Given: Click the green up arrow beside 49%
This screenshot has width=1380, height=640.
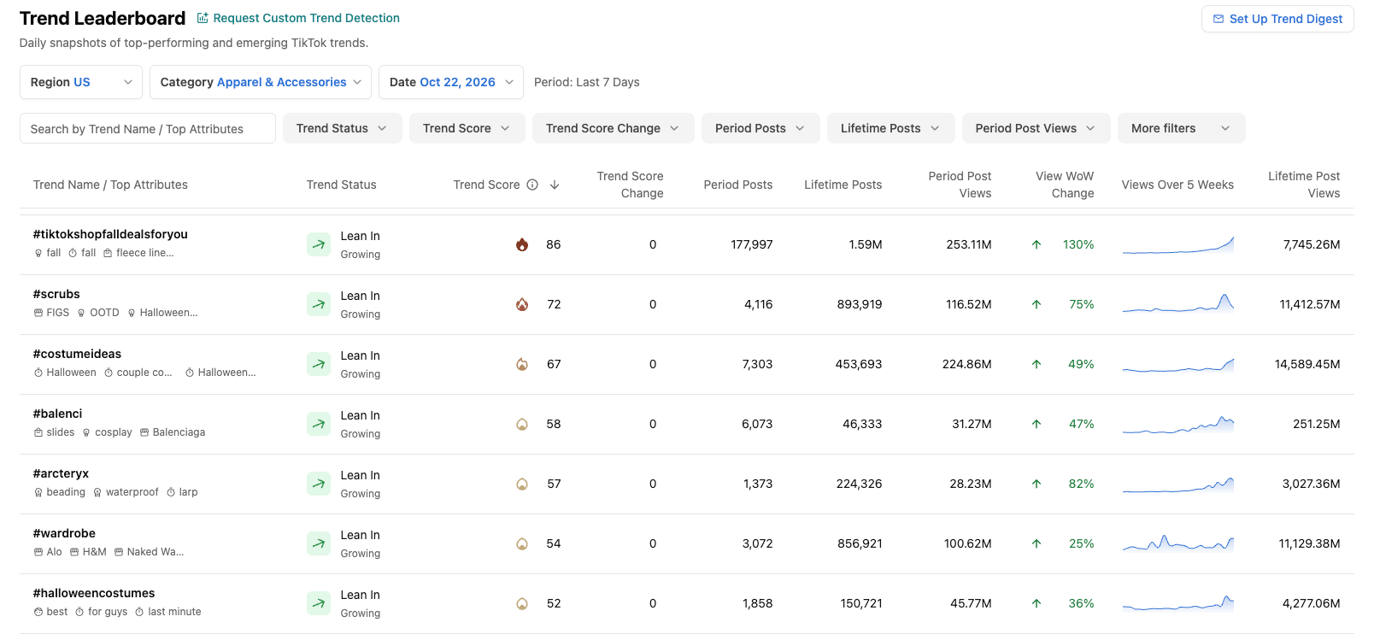Looking at the screenshot, I should click(1036, 365).
